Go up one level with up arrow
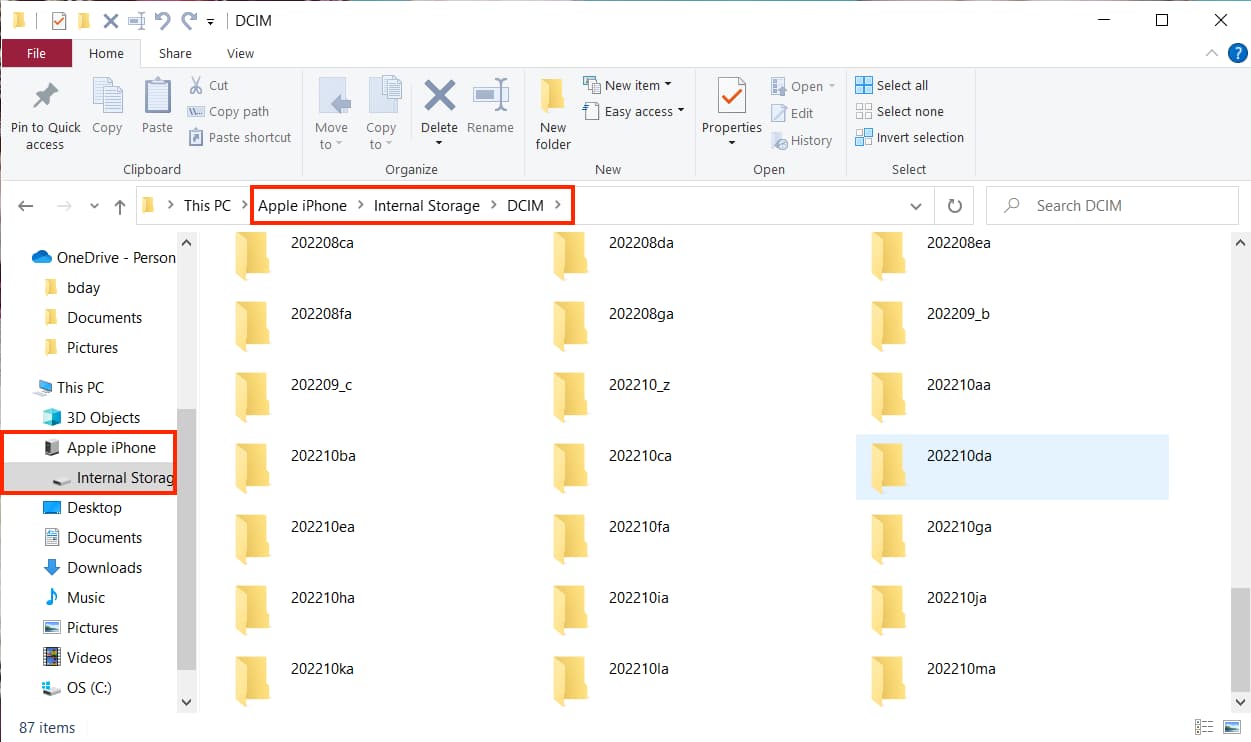Screen dimensions: 1251x742 pos(120,206)
